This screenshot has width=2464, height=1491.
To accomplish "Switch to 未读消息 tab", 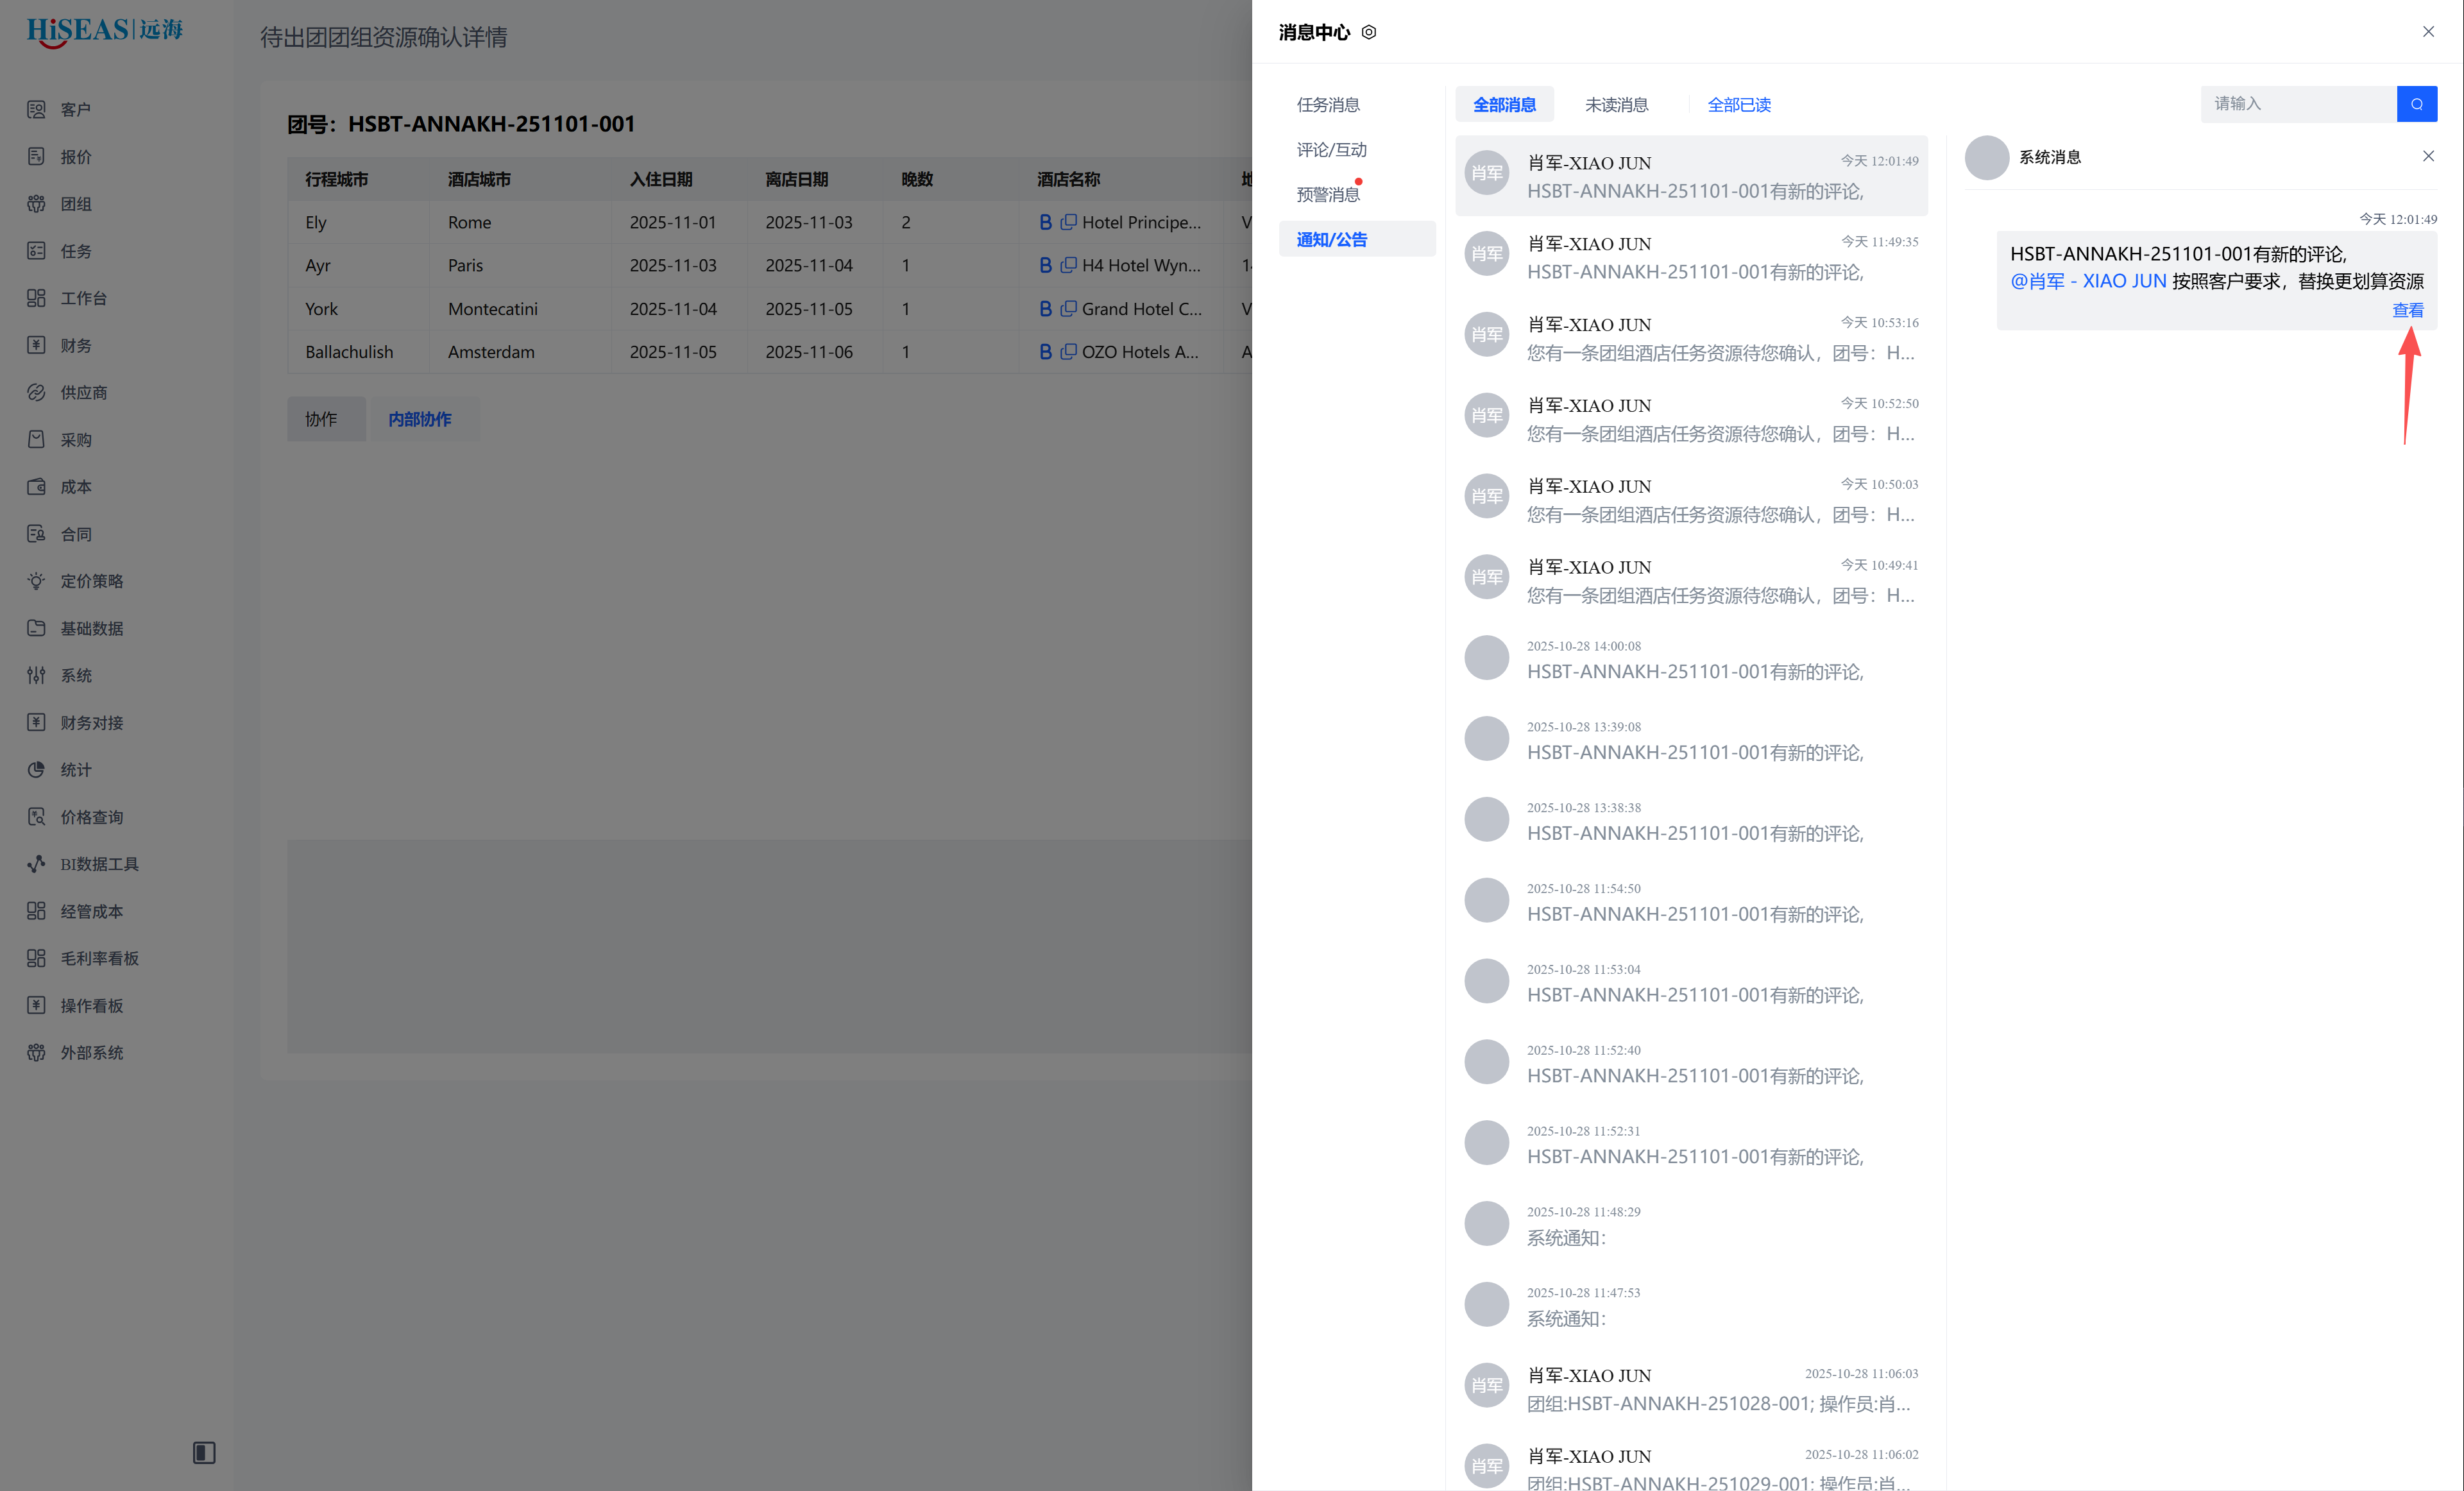I will 1616,105.
